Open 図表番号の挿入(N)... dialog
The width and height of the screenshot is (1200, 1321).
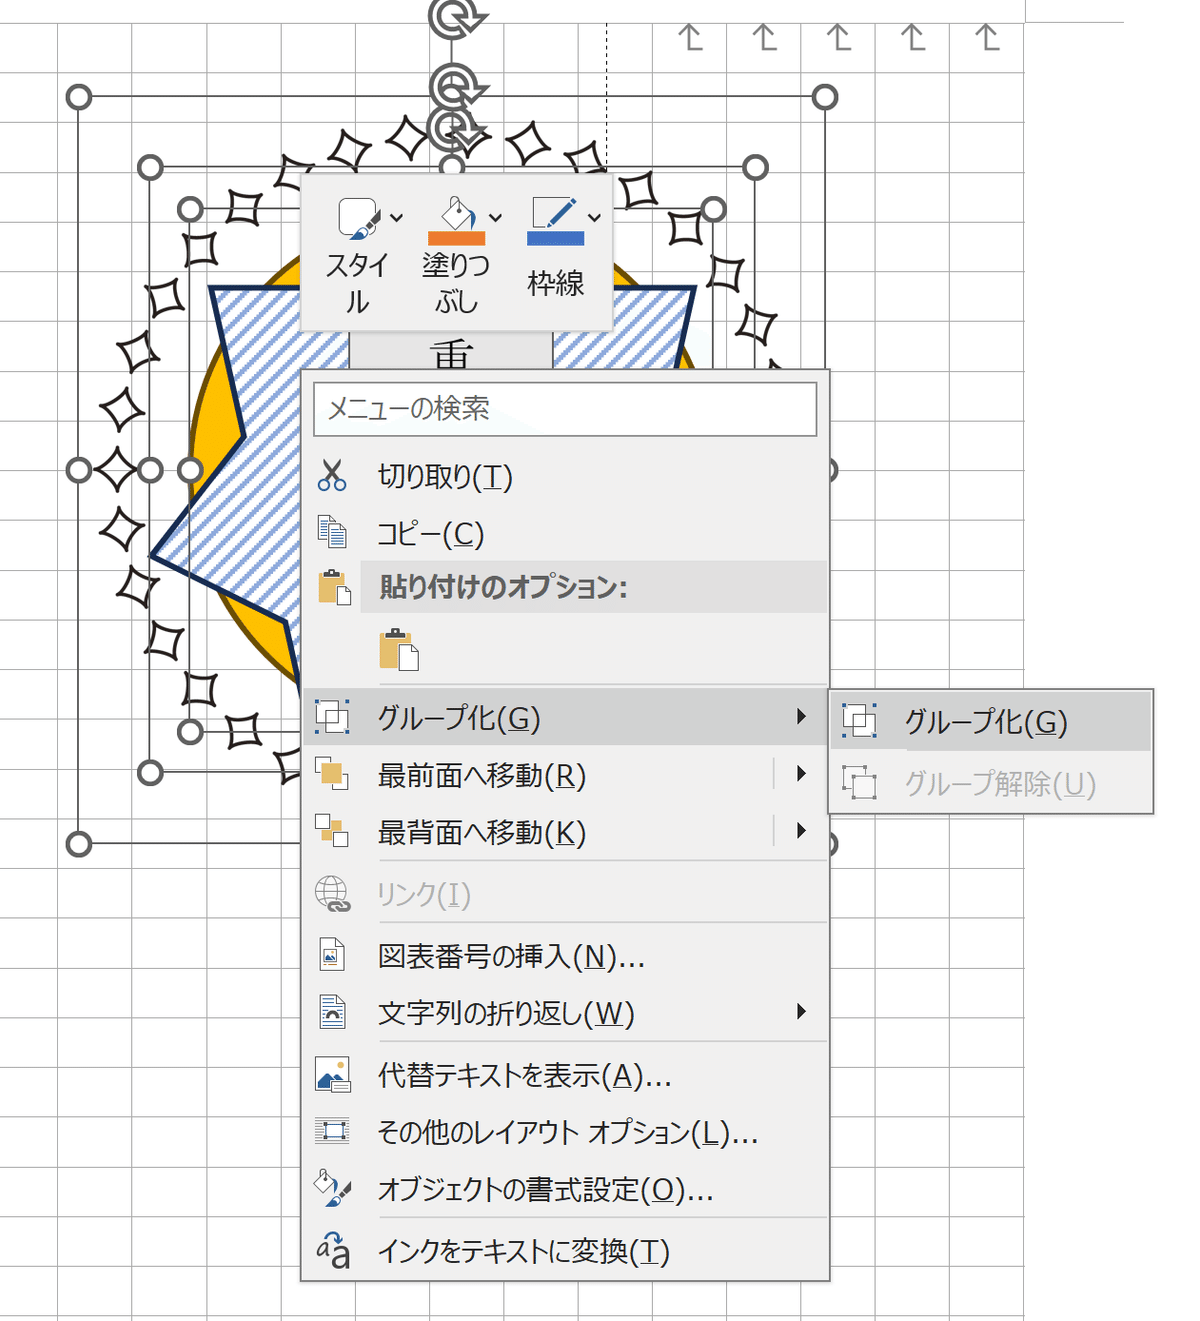point(565,956)
